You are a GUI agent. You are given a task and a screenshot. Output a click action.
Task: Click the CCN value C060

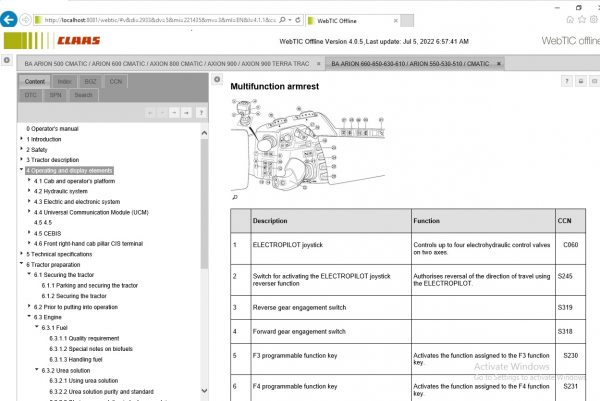coord(571,245)
